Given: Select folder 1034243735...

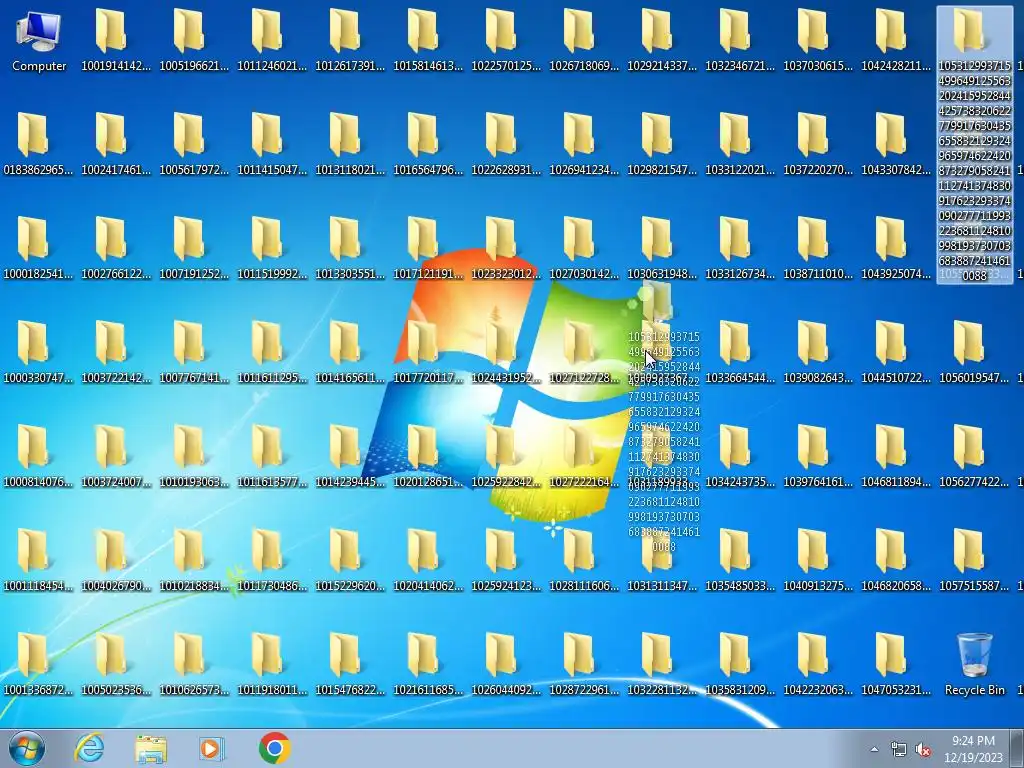Looking at the screenshot, I should [x=740, y=456].
